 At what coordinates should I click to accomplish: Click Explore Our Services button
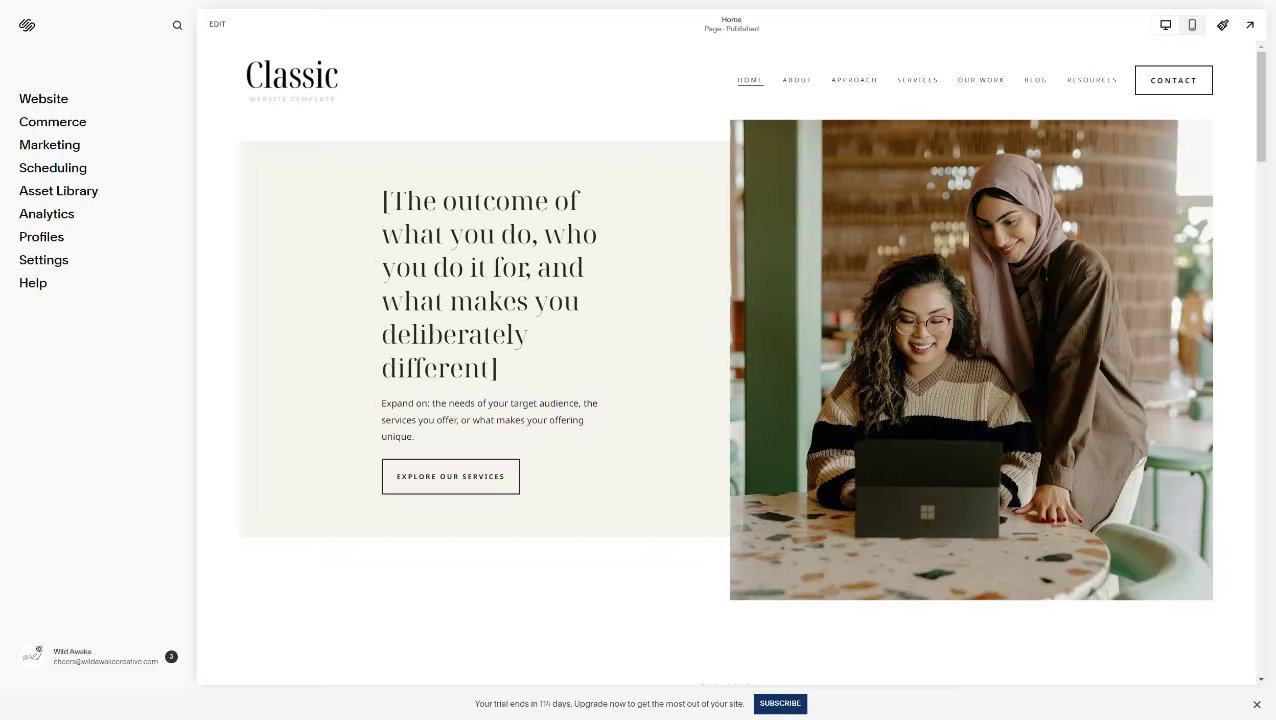click(451, 477)
